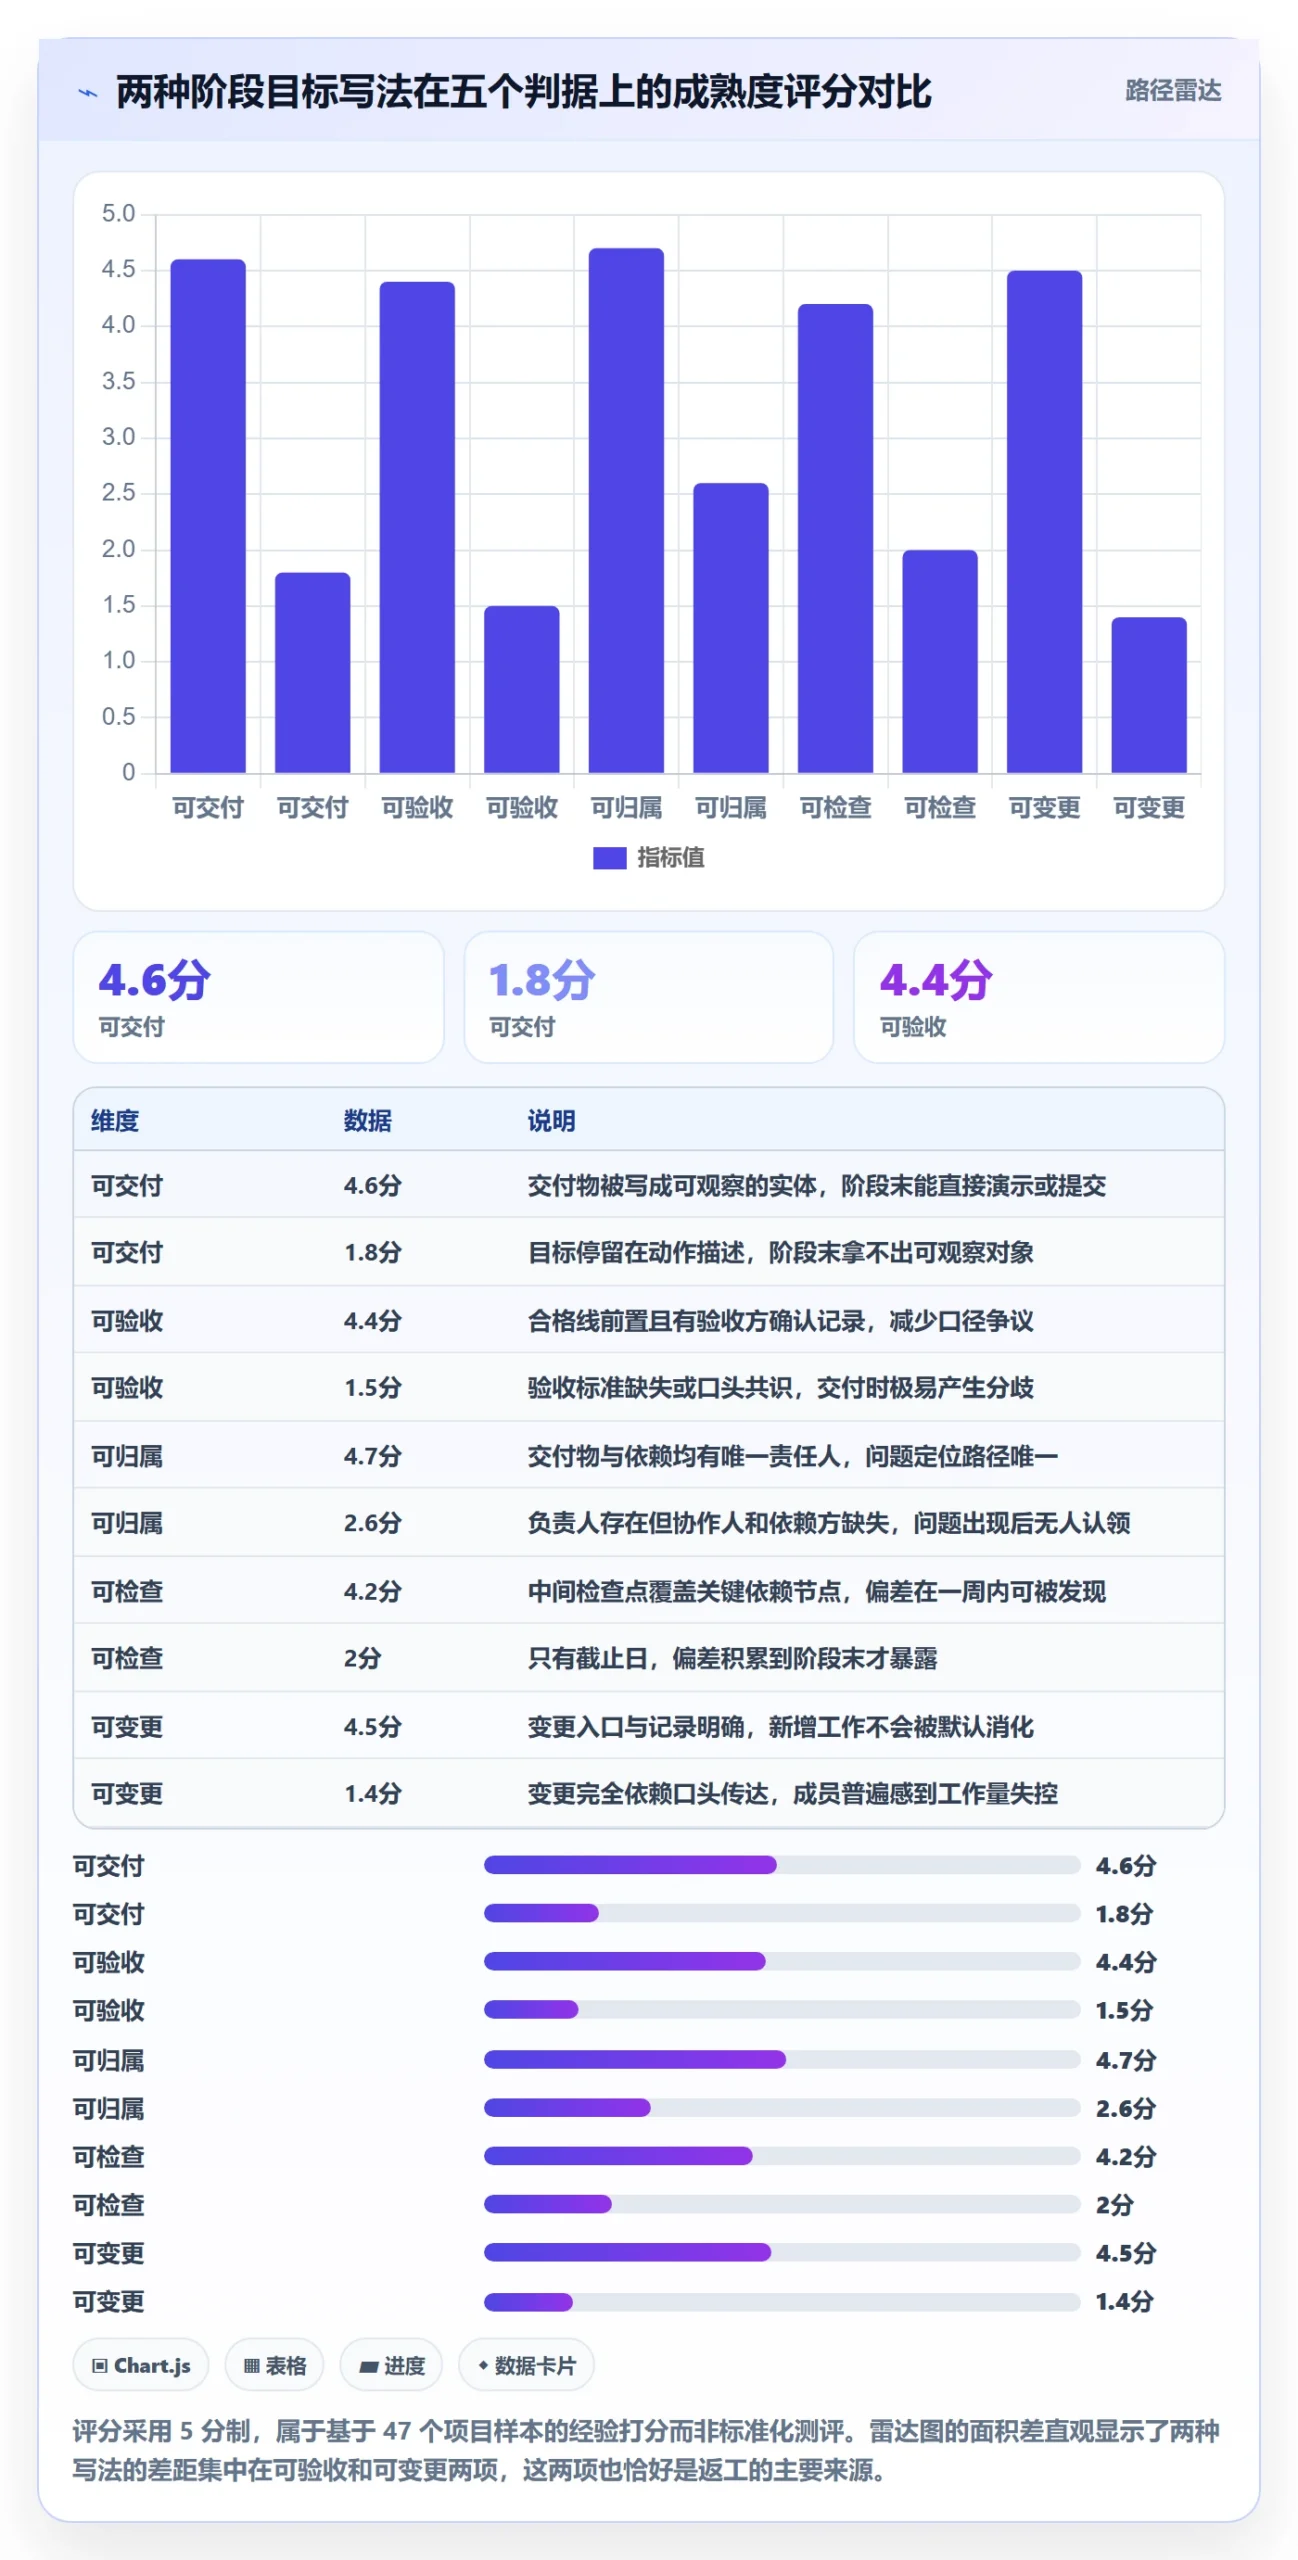
Task: Click the lightning icon beside the title
Action: [x=88, y=93]
